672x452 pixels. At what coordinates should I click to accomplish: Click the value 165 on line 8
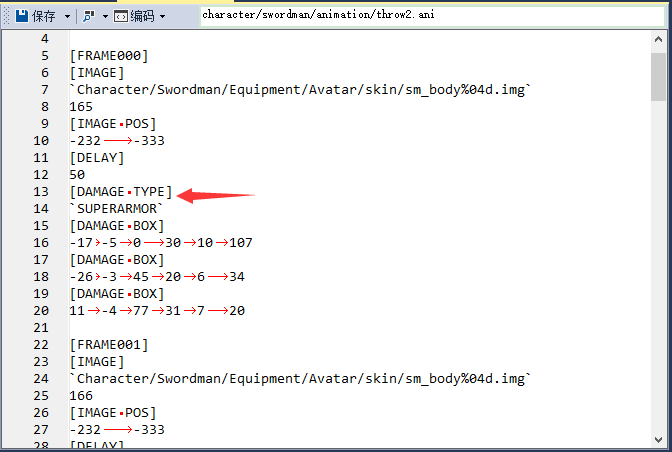(81, 106)
